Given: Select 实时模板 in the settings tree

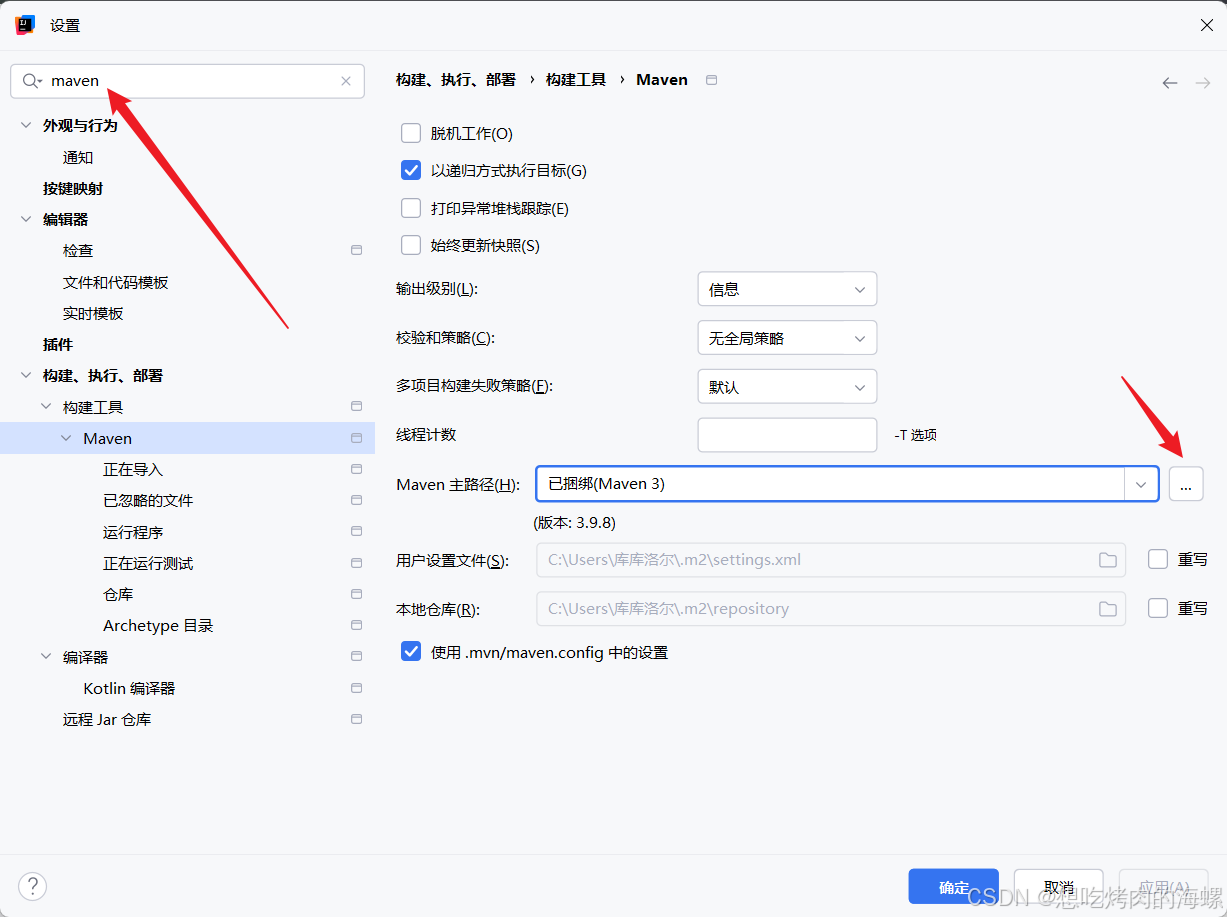Looking at the screenshot, I should point(93,313).
